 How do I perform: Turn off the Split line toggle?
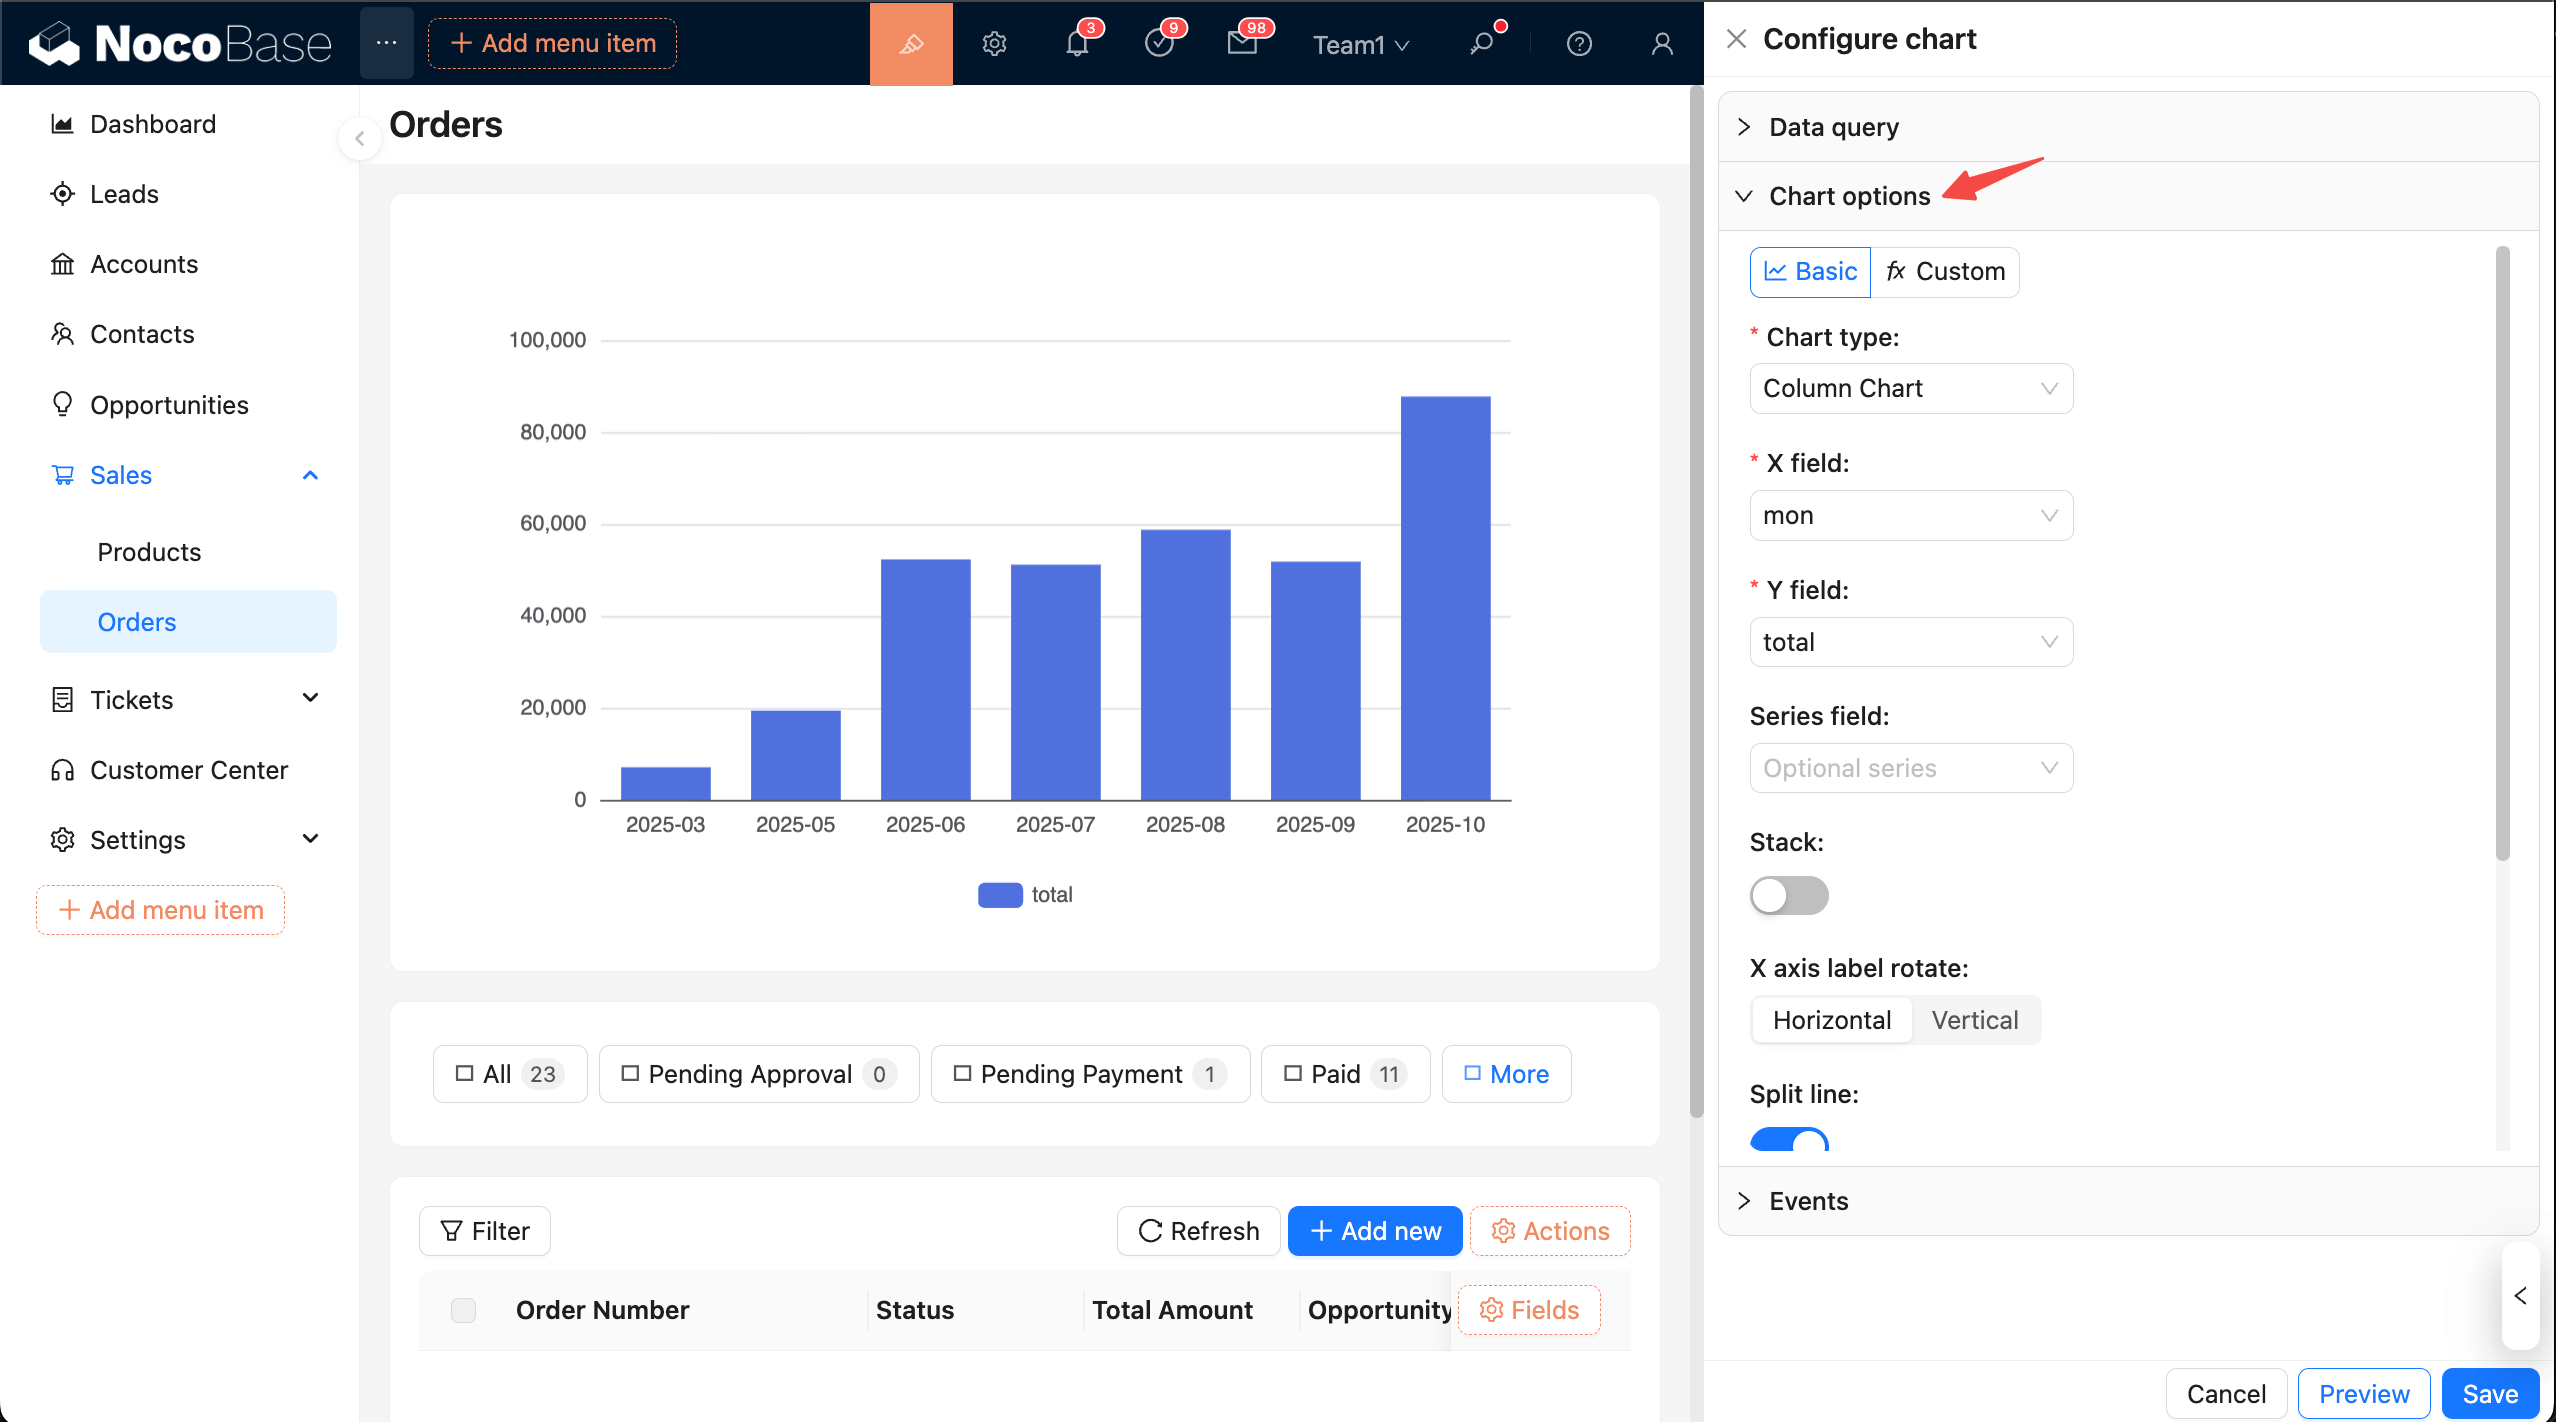coord(1789,1140)
